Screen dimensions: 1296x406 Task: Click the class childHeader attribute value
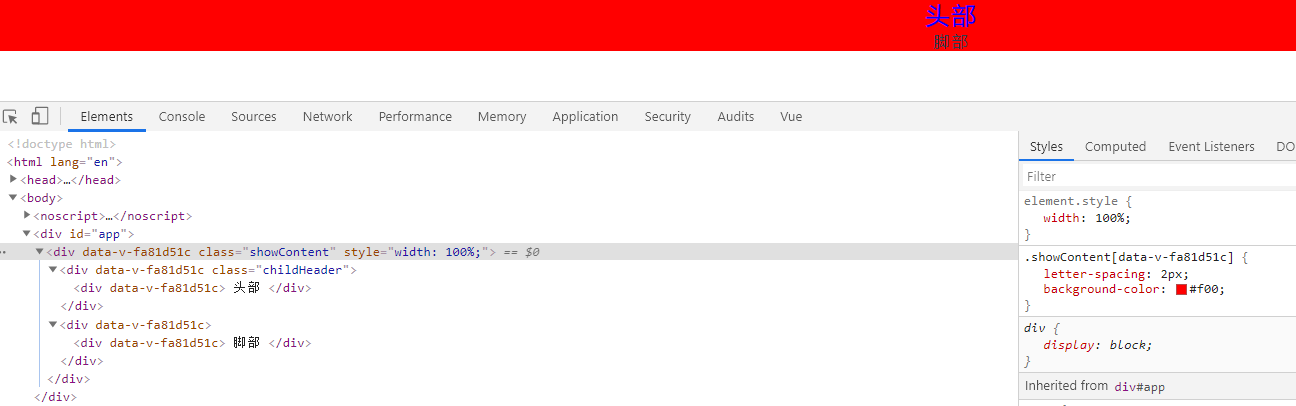305,270
